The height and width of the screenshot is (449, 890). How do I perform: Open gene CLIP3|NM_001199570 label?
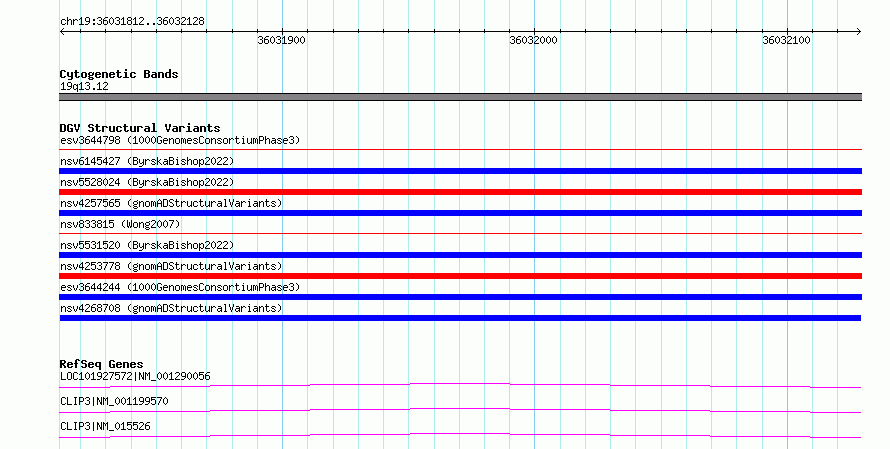click(114, 401)
